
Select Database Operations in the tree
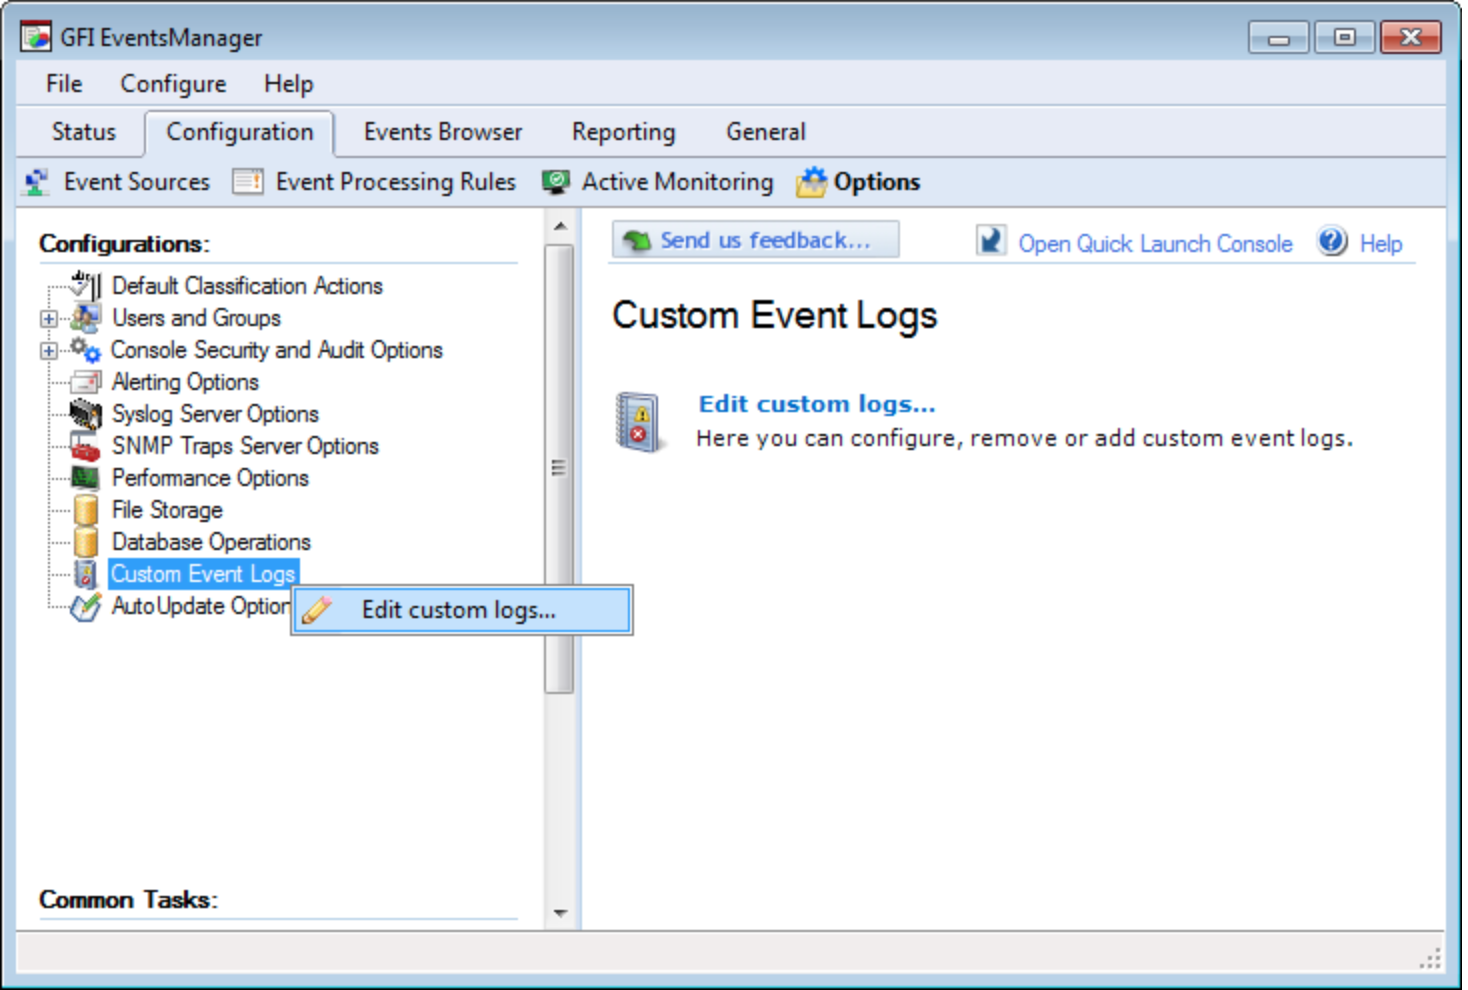pyautogui.click(x=211, y=542)
